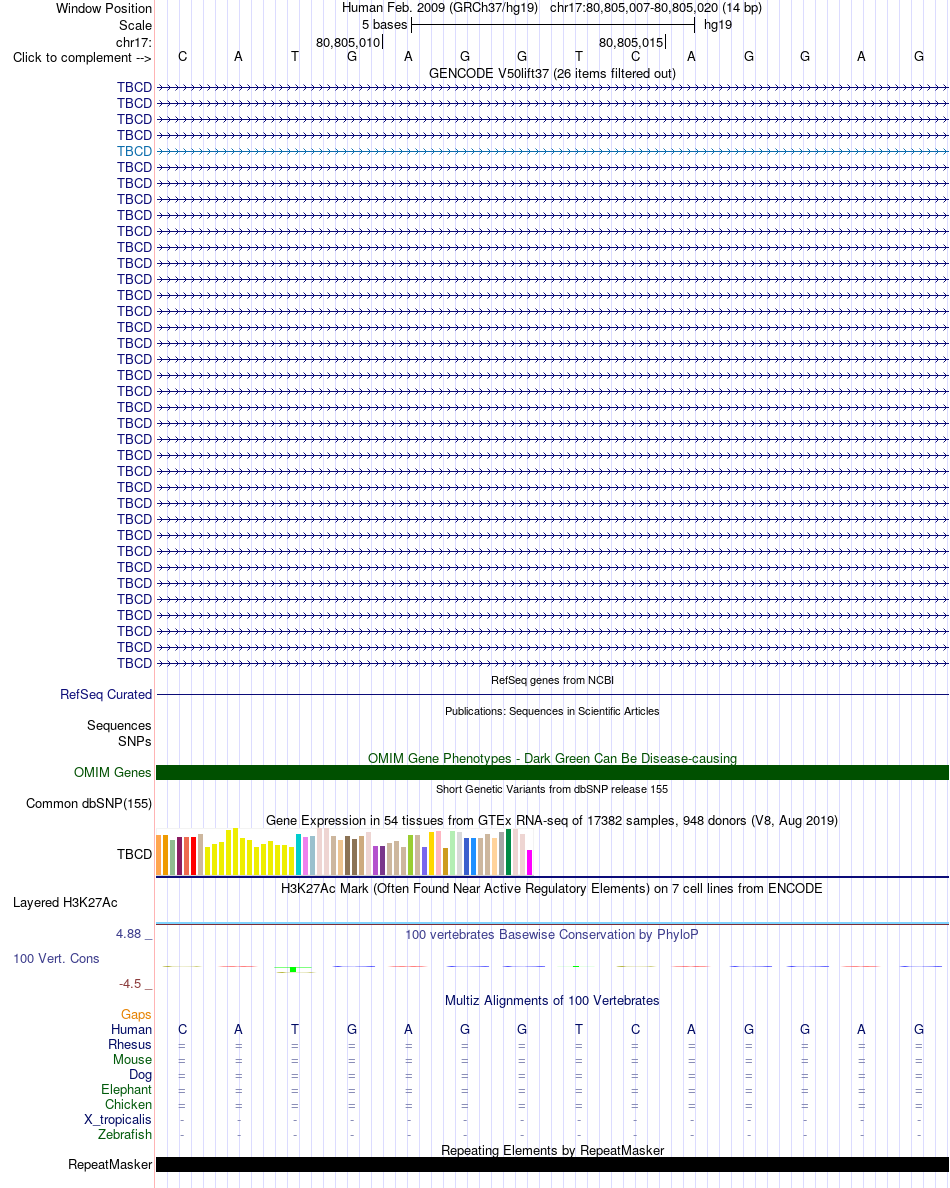
Task: Select the 'X_tropicalis' alignment row label
Action: coord(117,1119)
